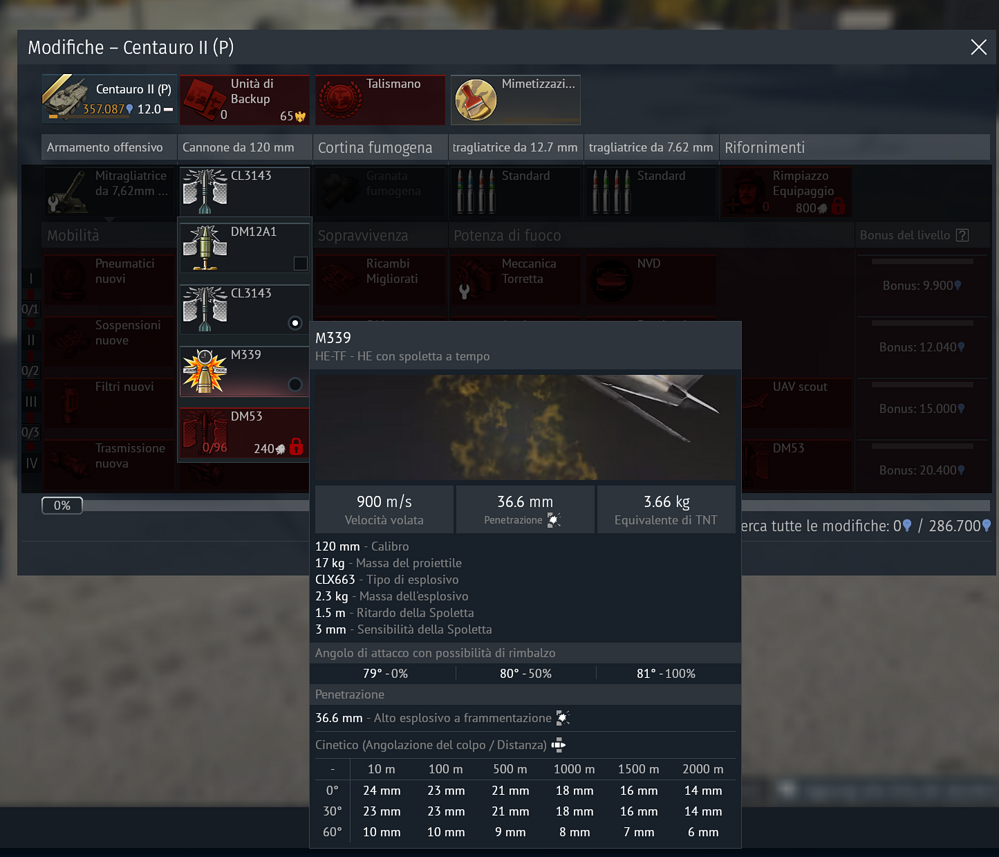Switch to the tragliatrice da 12.7 mm tab

(515, 147)
